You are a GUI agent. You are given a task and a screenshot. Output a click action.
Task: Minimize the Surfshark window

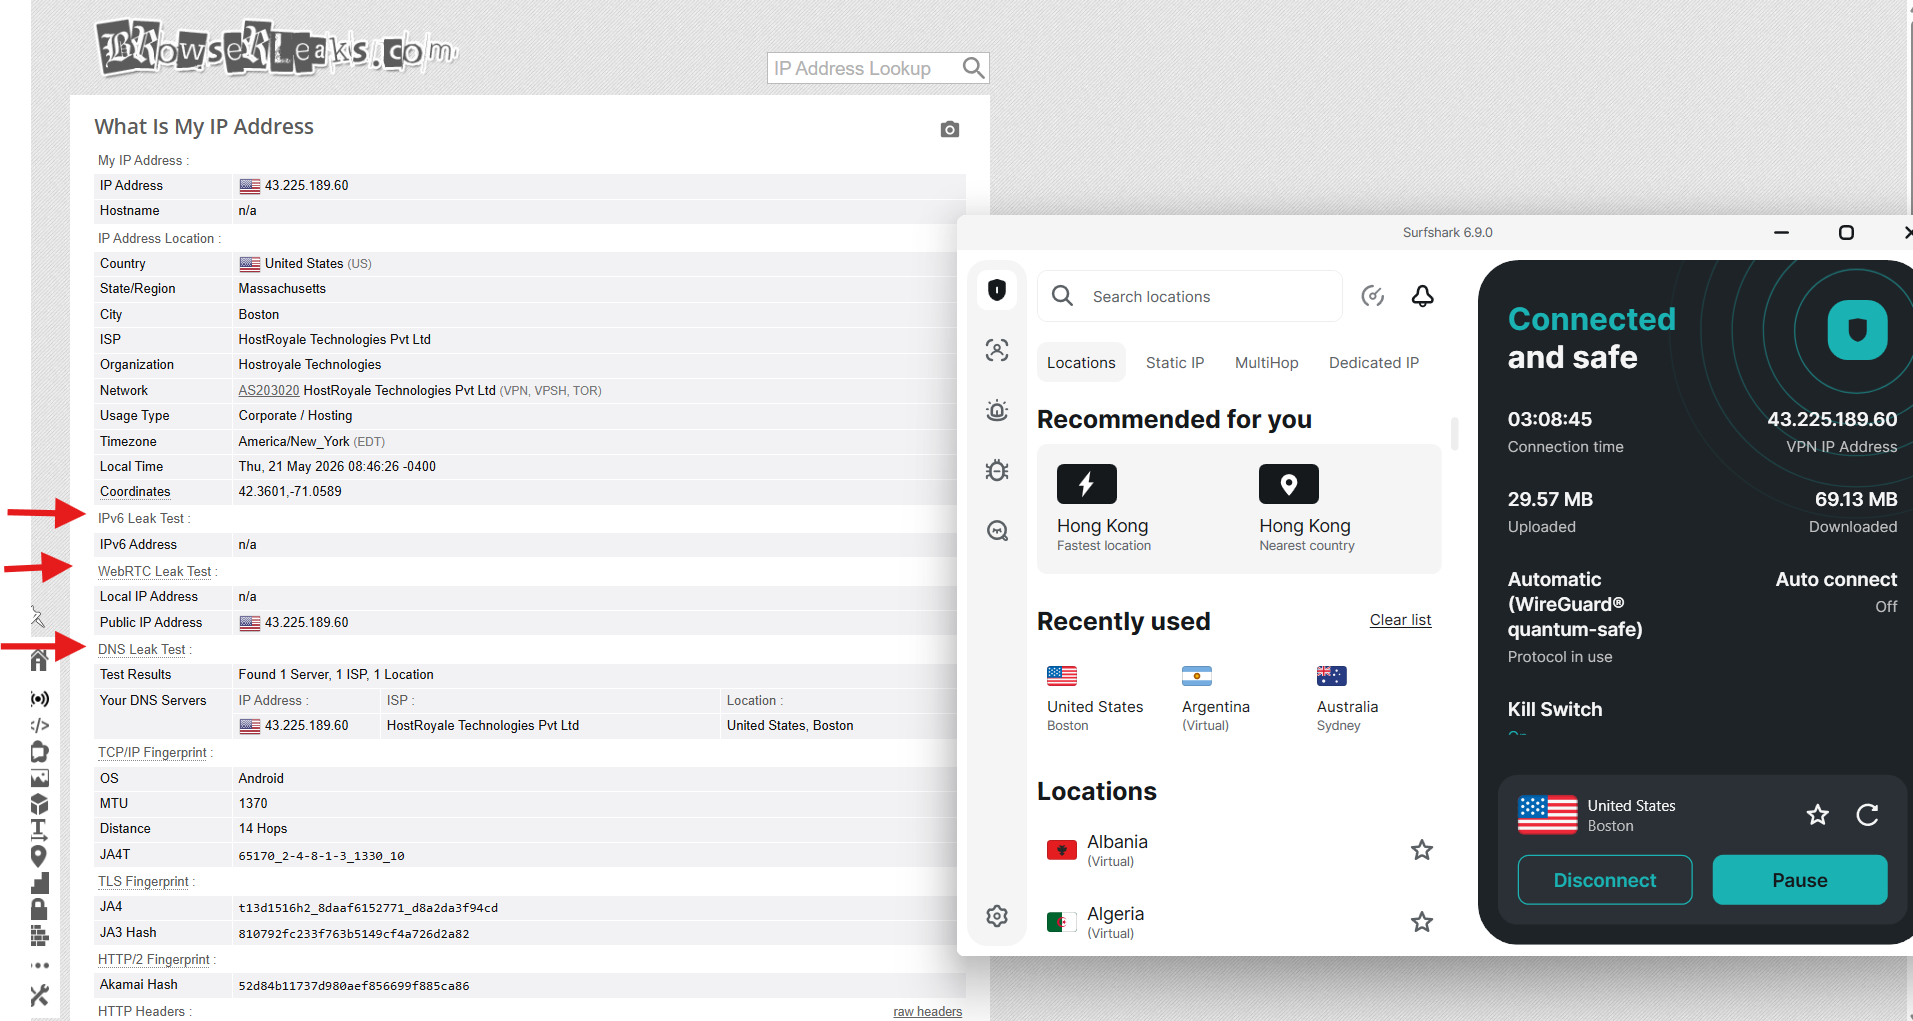coord(1781,232)
